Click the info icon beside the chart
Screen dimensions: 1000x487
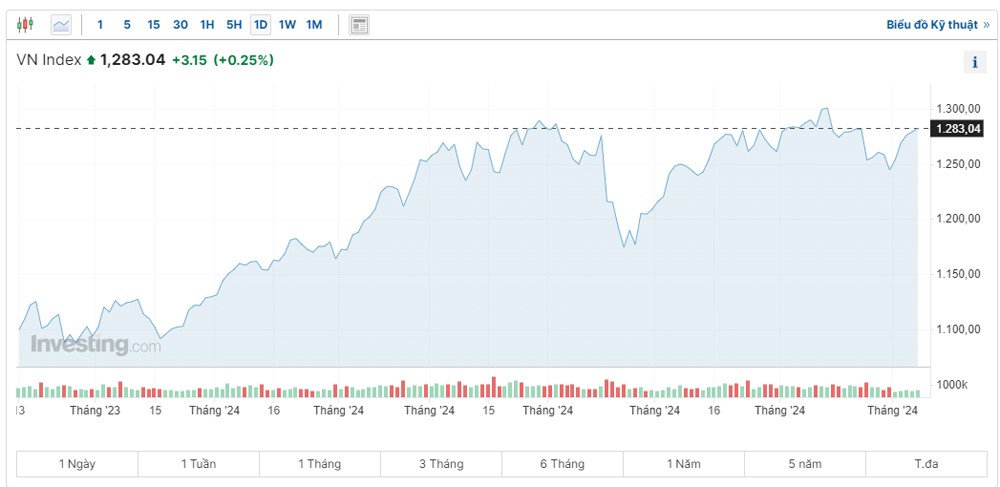click(x=975, y=62)
